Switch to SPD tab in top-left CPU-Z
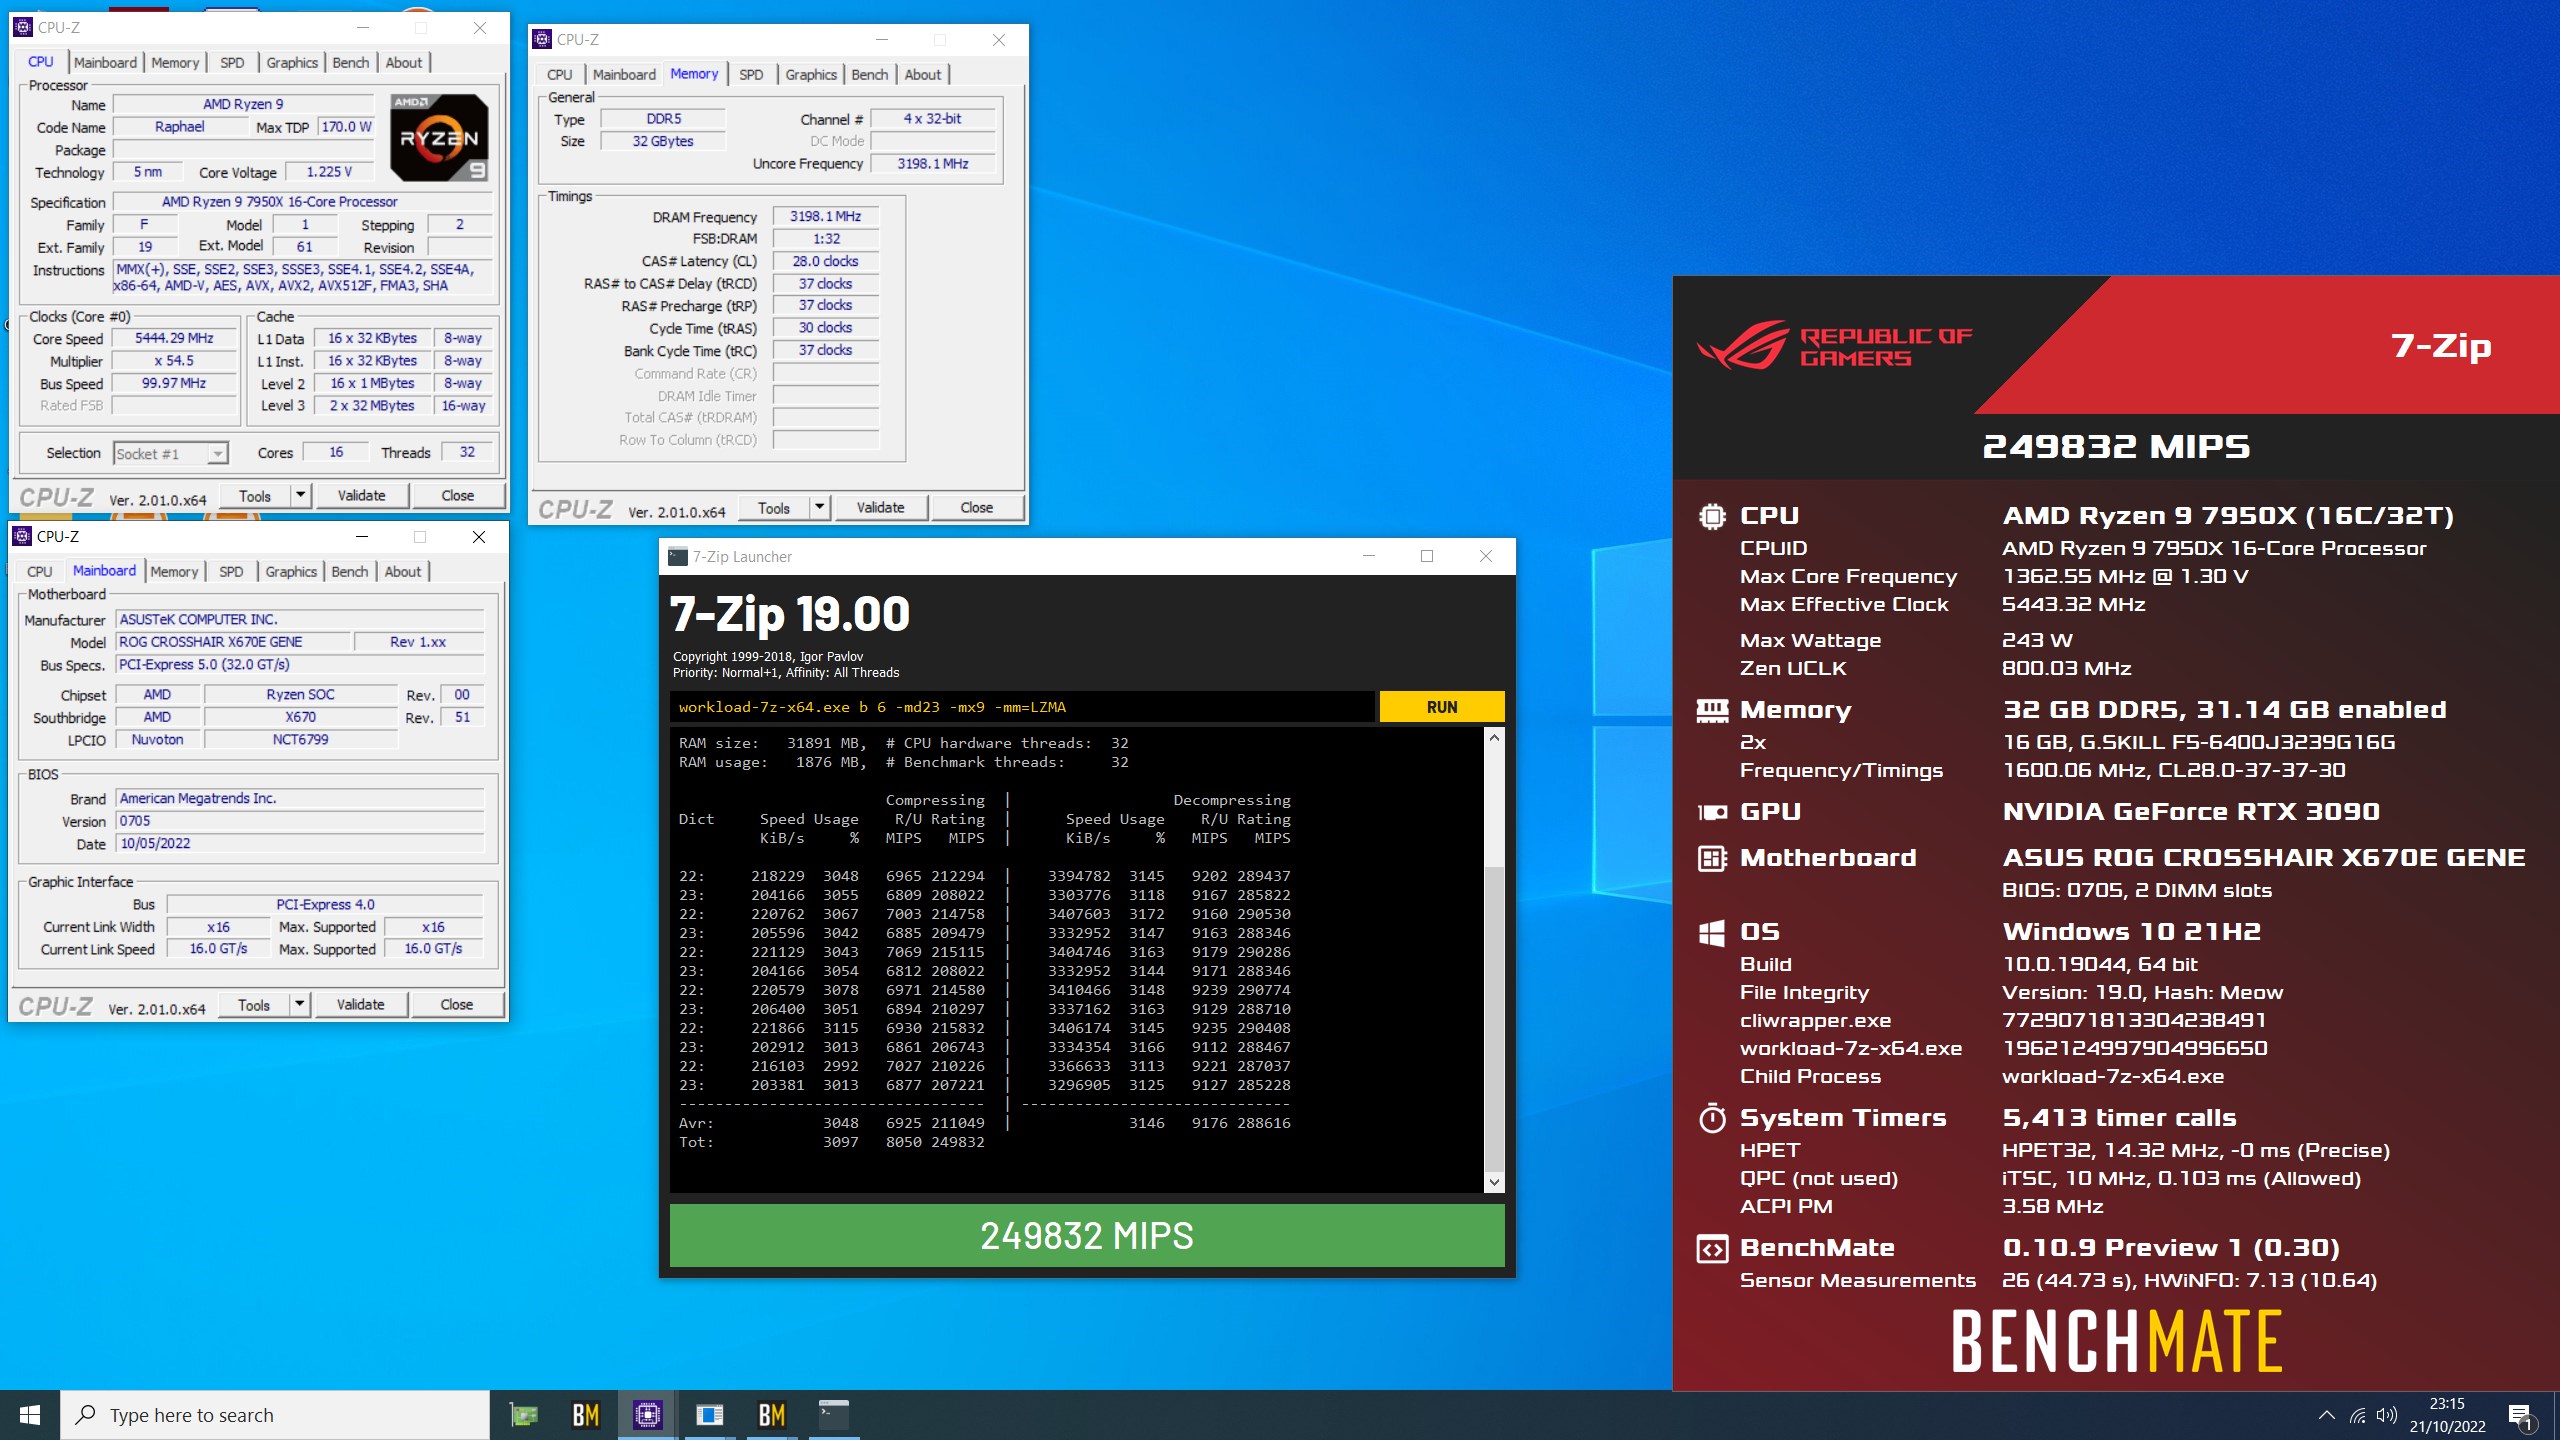Viewport: 2560px width, 1440px height. point(232,62)
